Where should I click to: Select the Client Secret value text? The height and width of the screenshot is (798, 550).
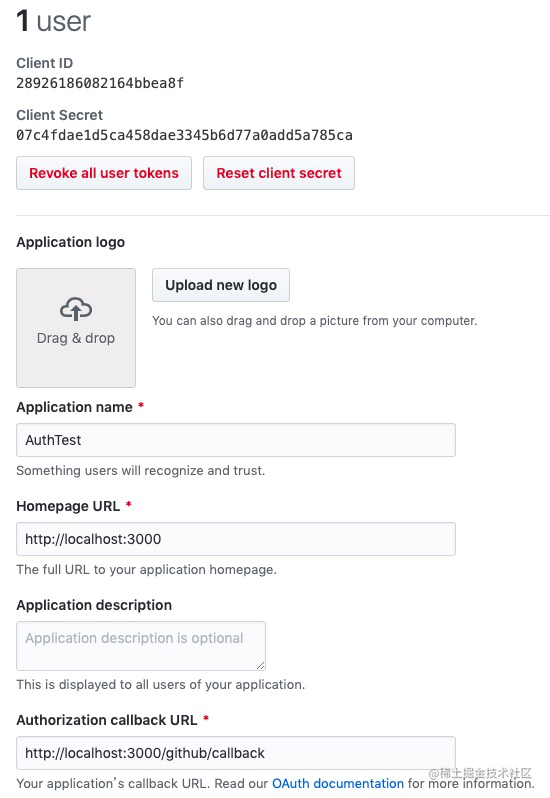click(x=184, y=135)
